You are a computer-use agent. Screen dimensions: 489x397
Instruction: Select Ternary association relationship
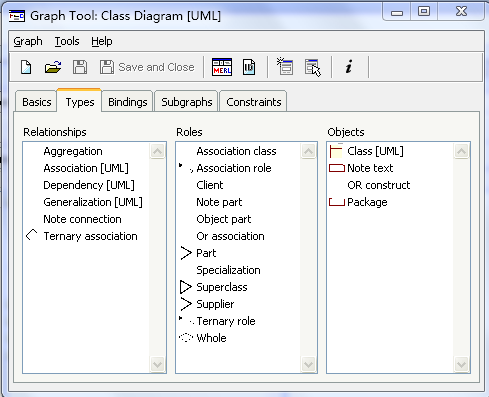point(90,236)
